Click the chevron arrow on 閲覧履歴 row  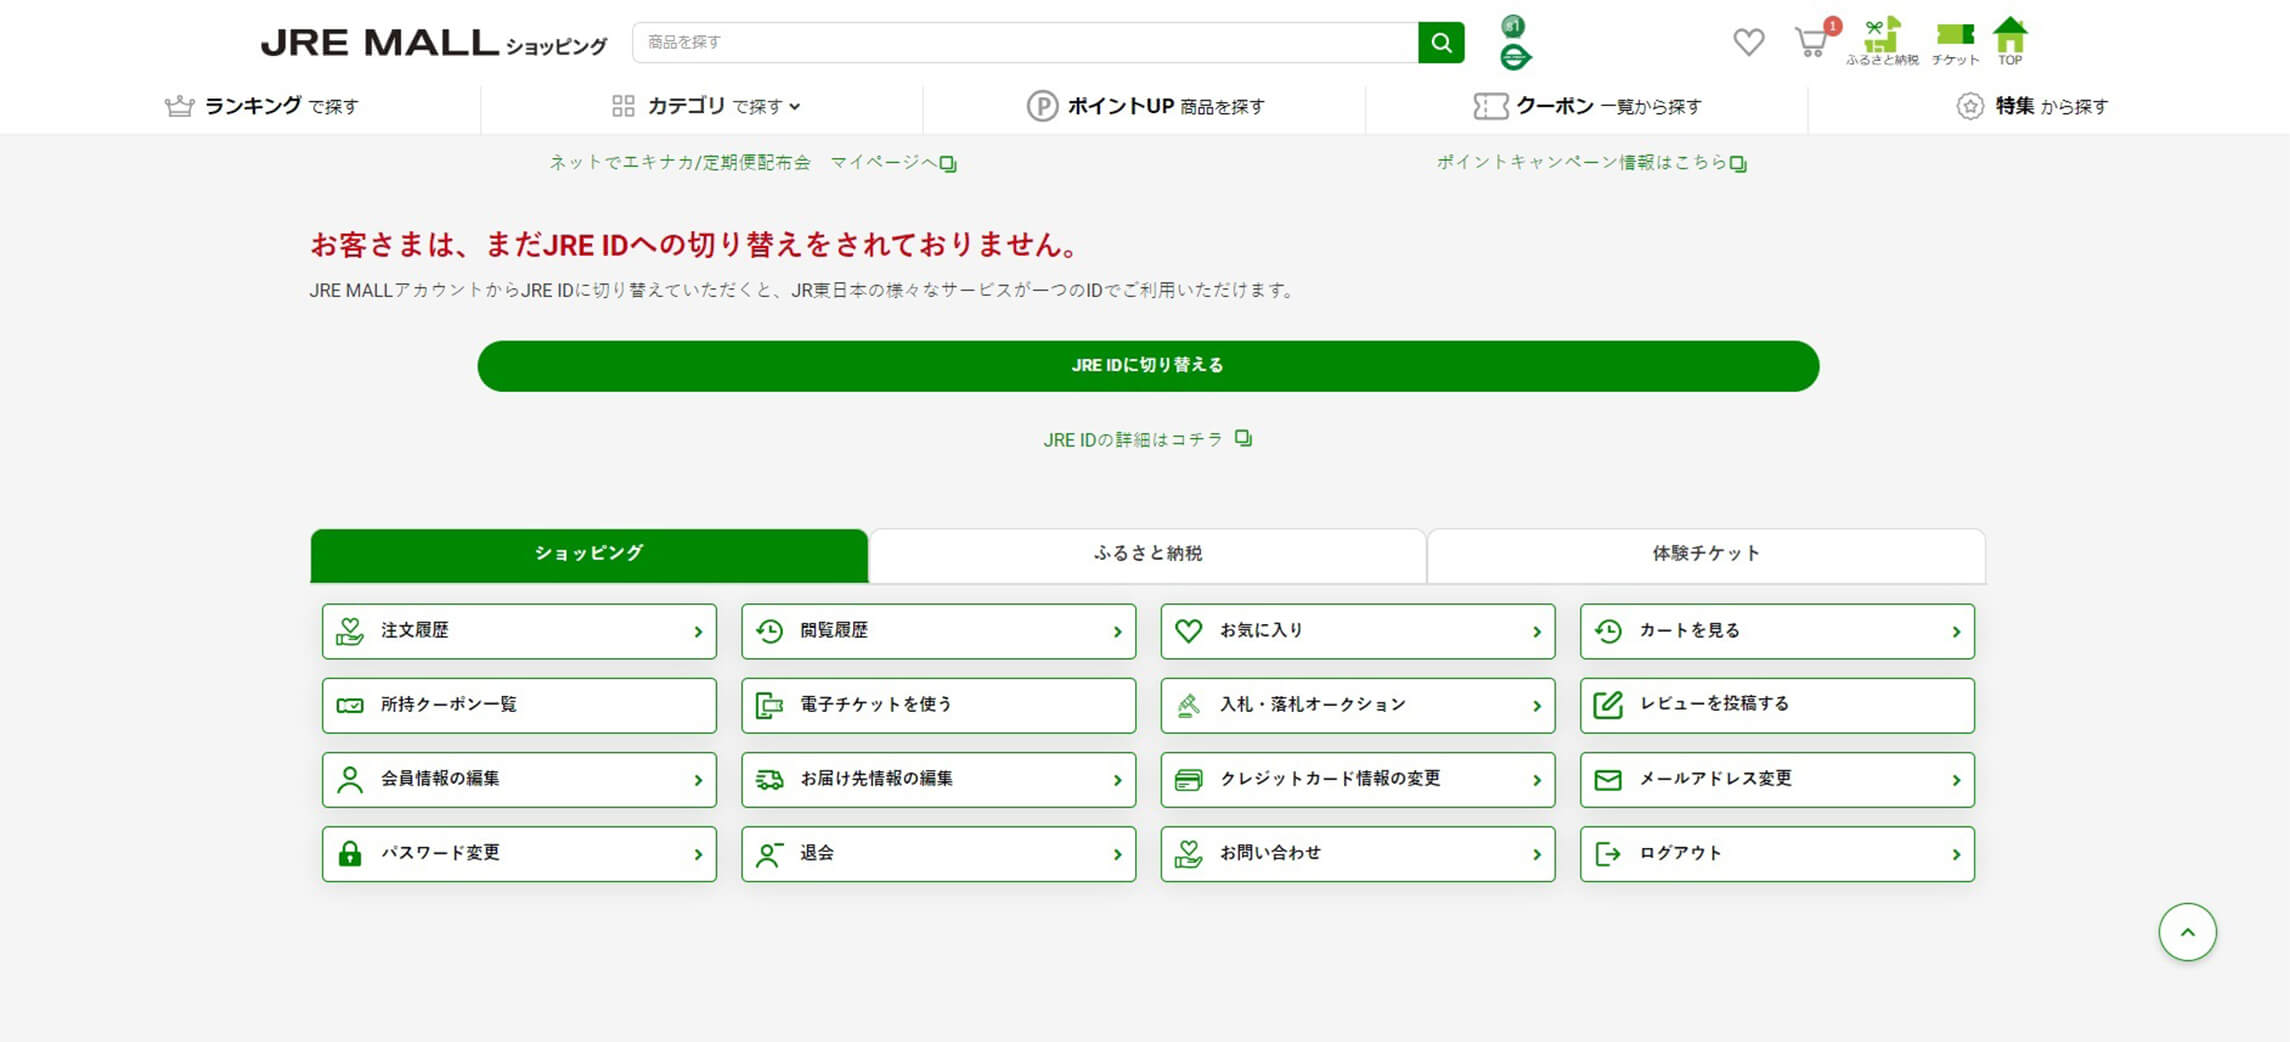(1118, 632)
